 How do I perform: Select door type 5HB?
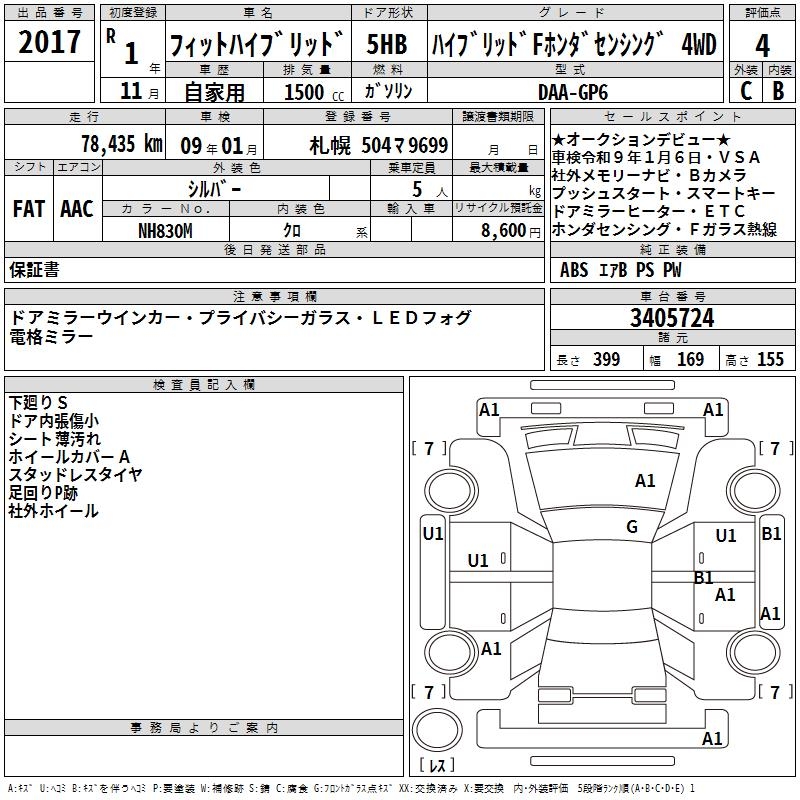(x=387, y=44)
